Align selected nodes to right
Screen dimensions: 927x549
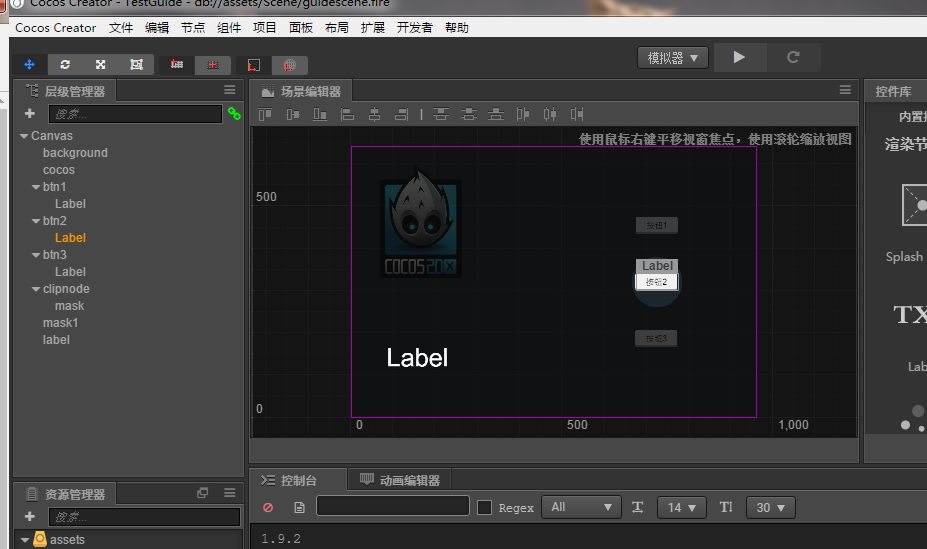pyautogui.click(x=401, y=114)
